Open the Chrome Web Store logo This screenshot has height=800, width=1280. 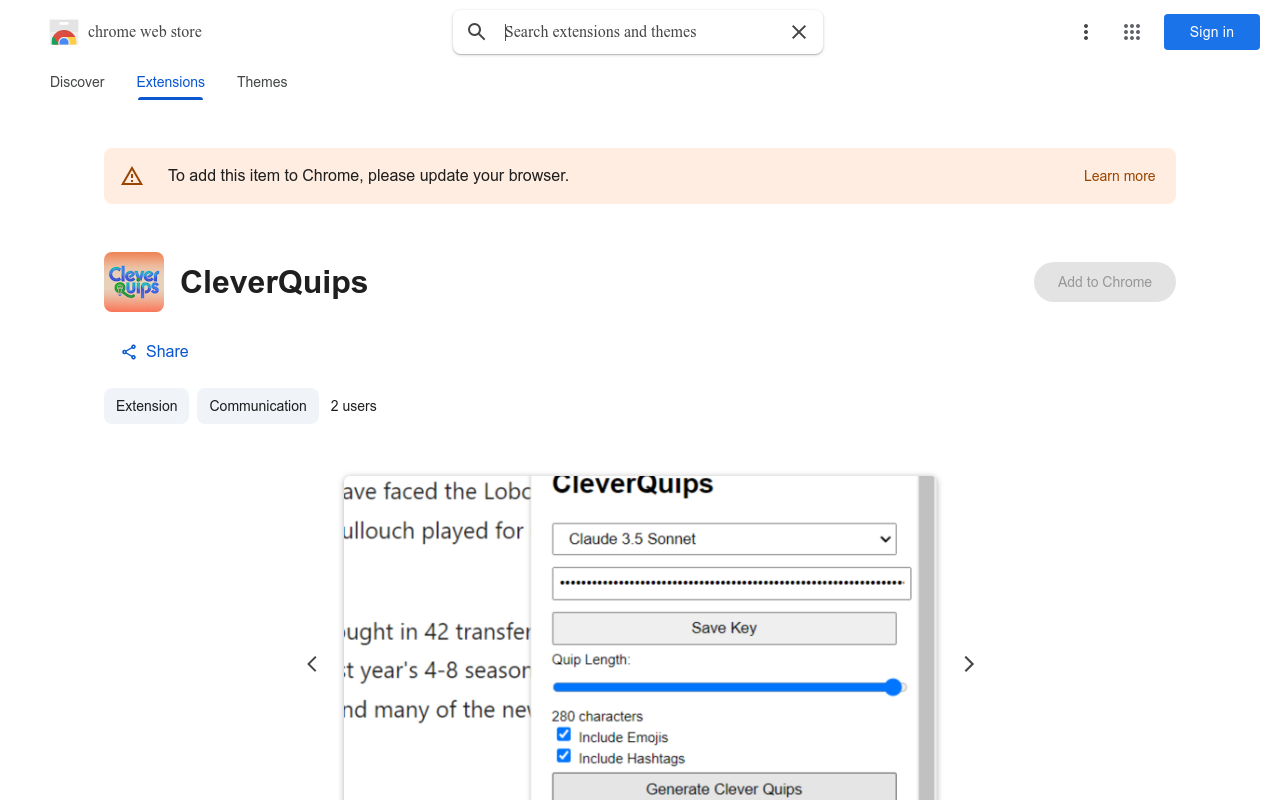coord(64,32)
